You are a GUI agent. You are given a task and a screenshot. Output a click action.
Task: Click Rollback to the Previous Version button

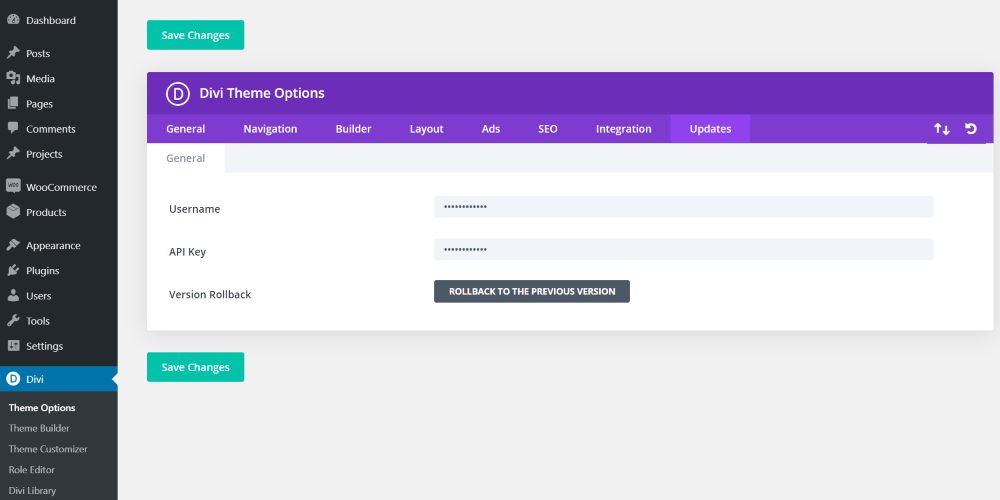tap(532, 291)
